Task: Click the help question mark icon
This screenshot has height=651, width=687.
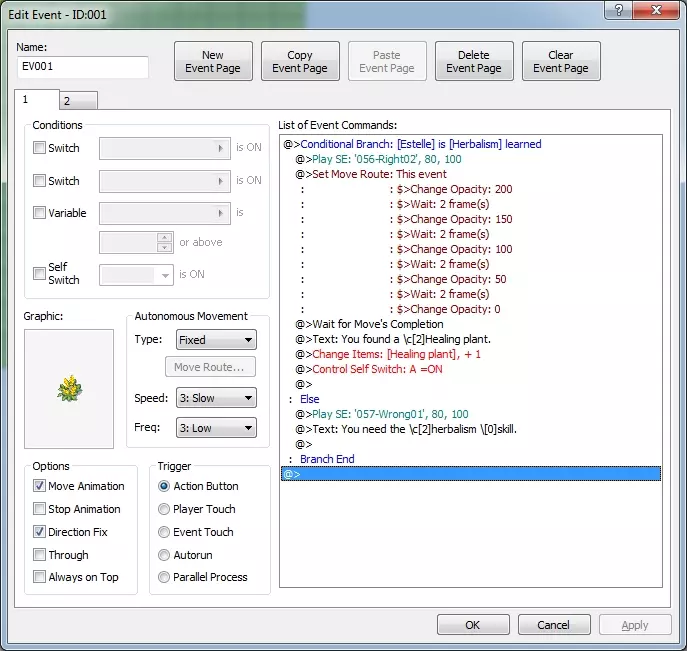Action: click(x=618, y=10)
